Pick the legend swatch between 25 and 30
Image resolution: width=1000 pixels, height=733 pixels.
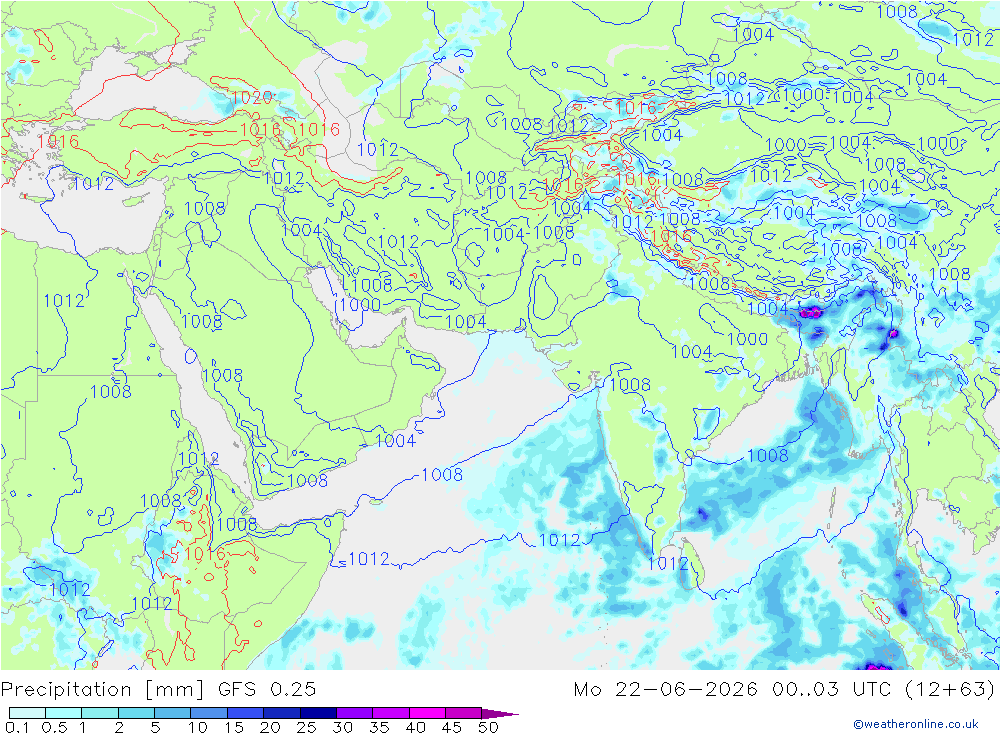tap(318, 713)
